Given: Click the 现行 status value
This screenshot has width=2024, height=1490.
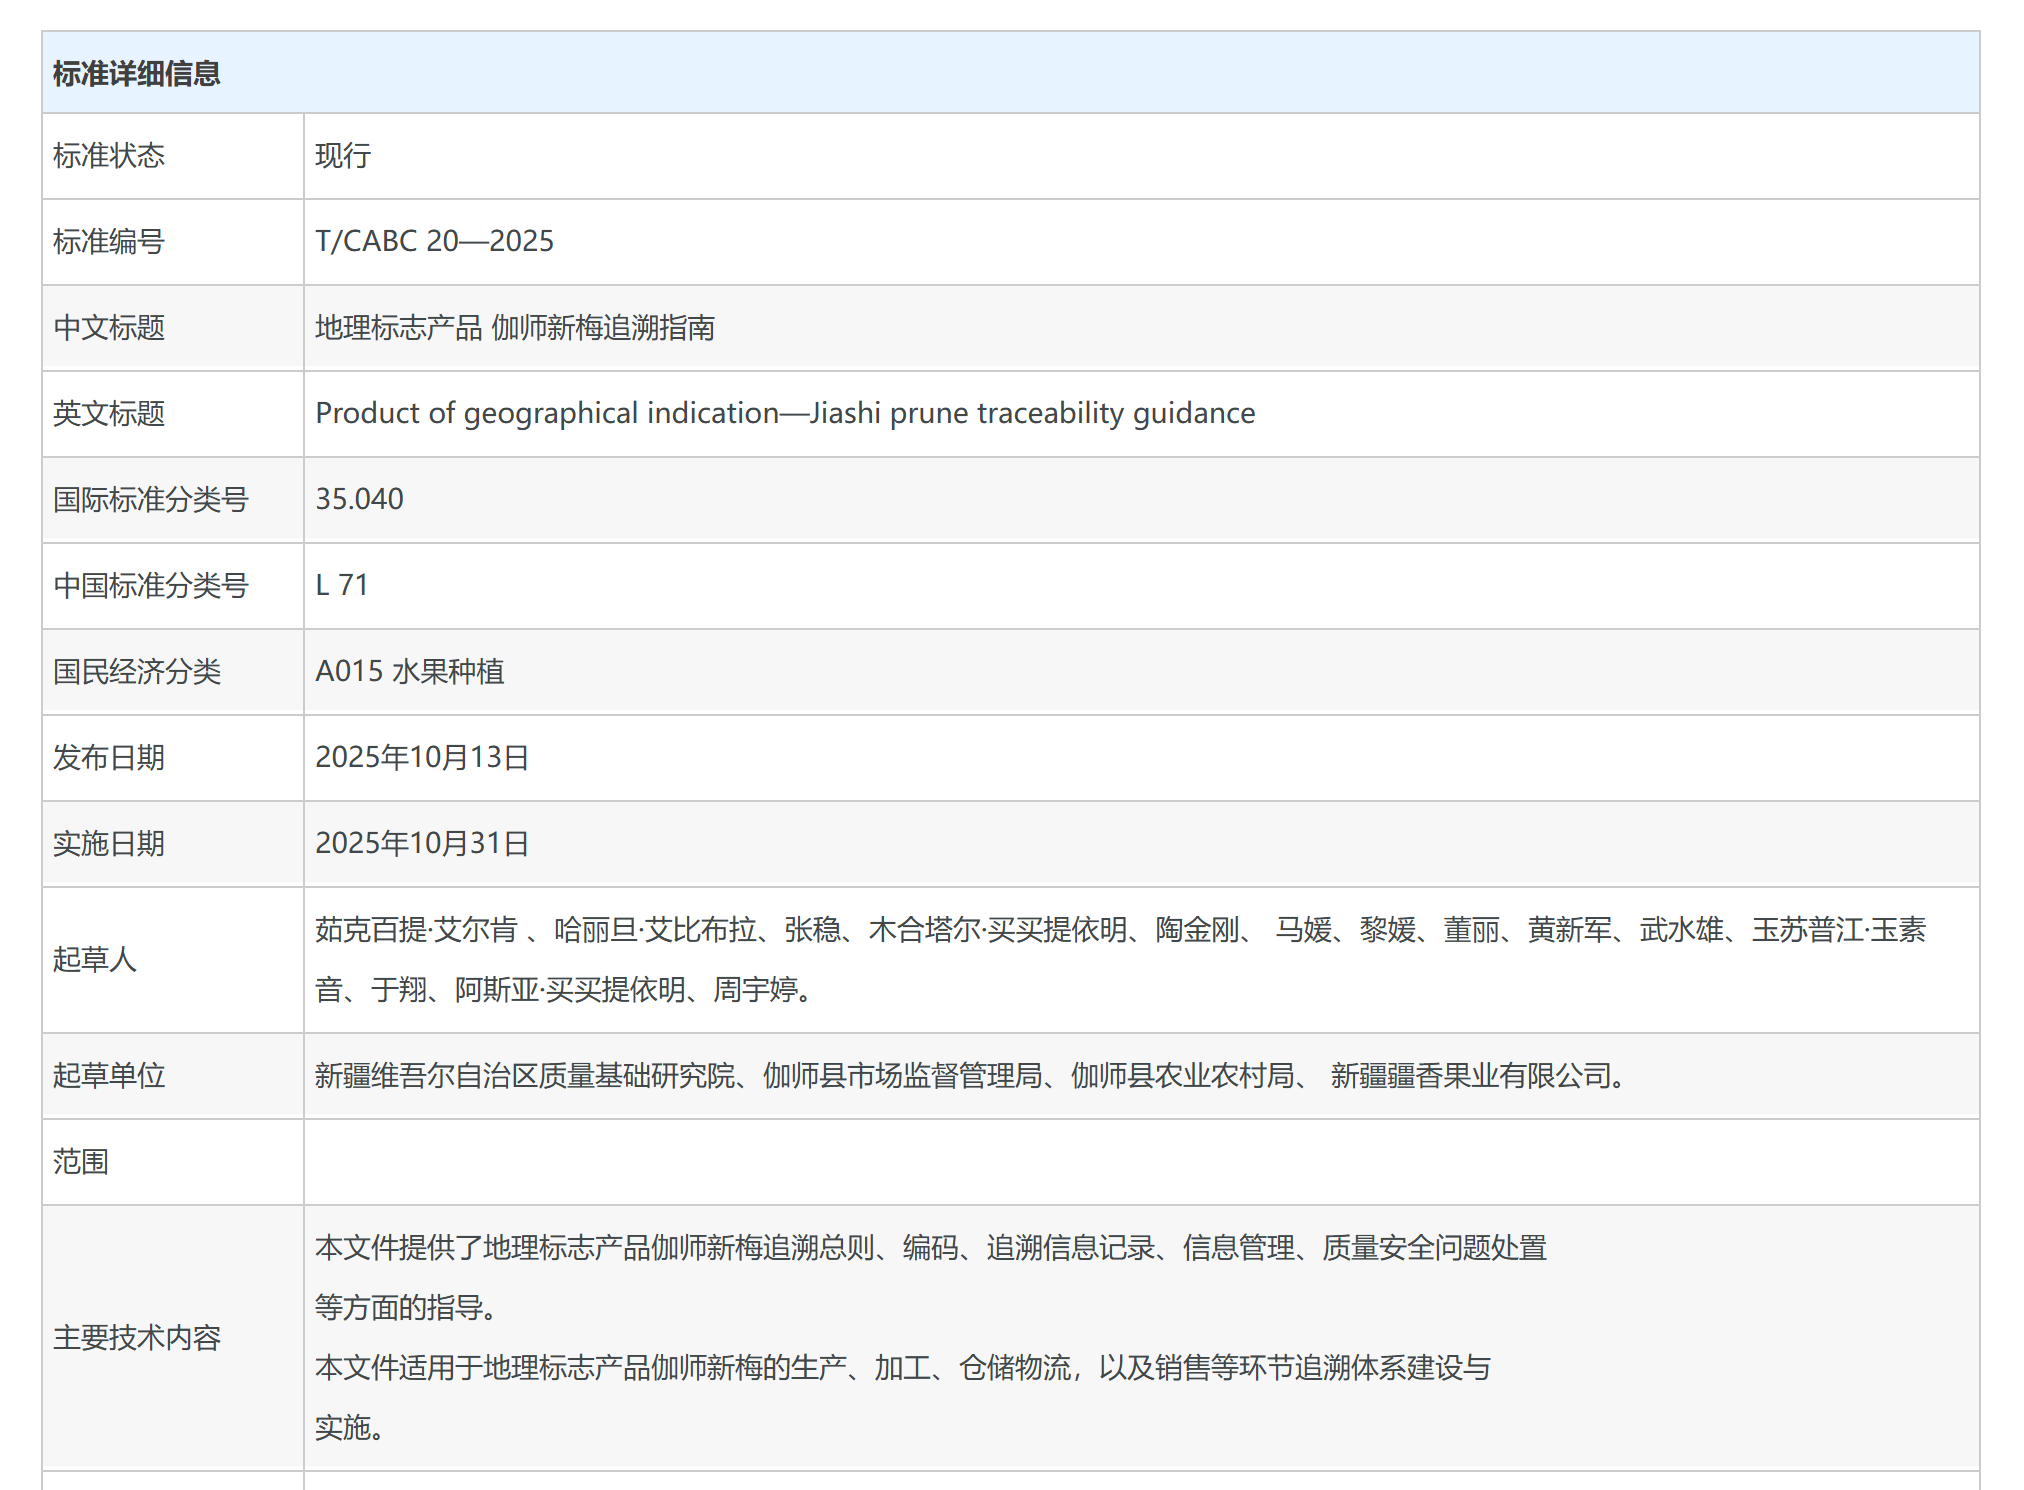Looking at the screenshot, I should point(343,156).
